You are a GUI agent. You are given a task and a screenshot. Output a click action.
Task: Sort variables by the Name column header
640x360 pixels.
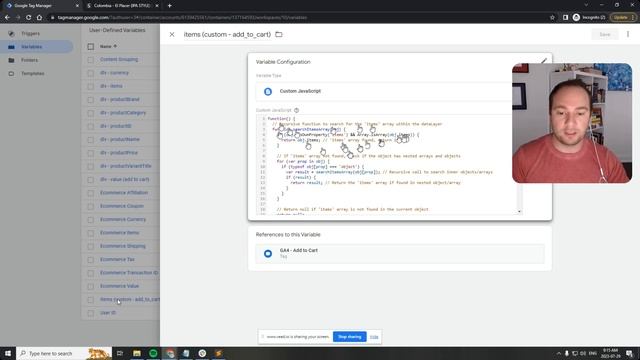pos(108,47)
